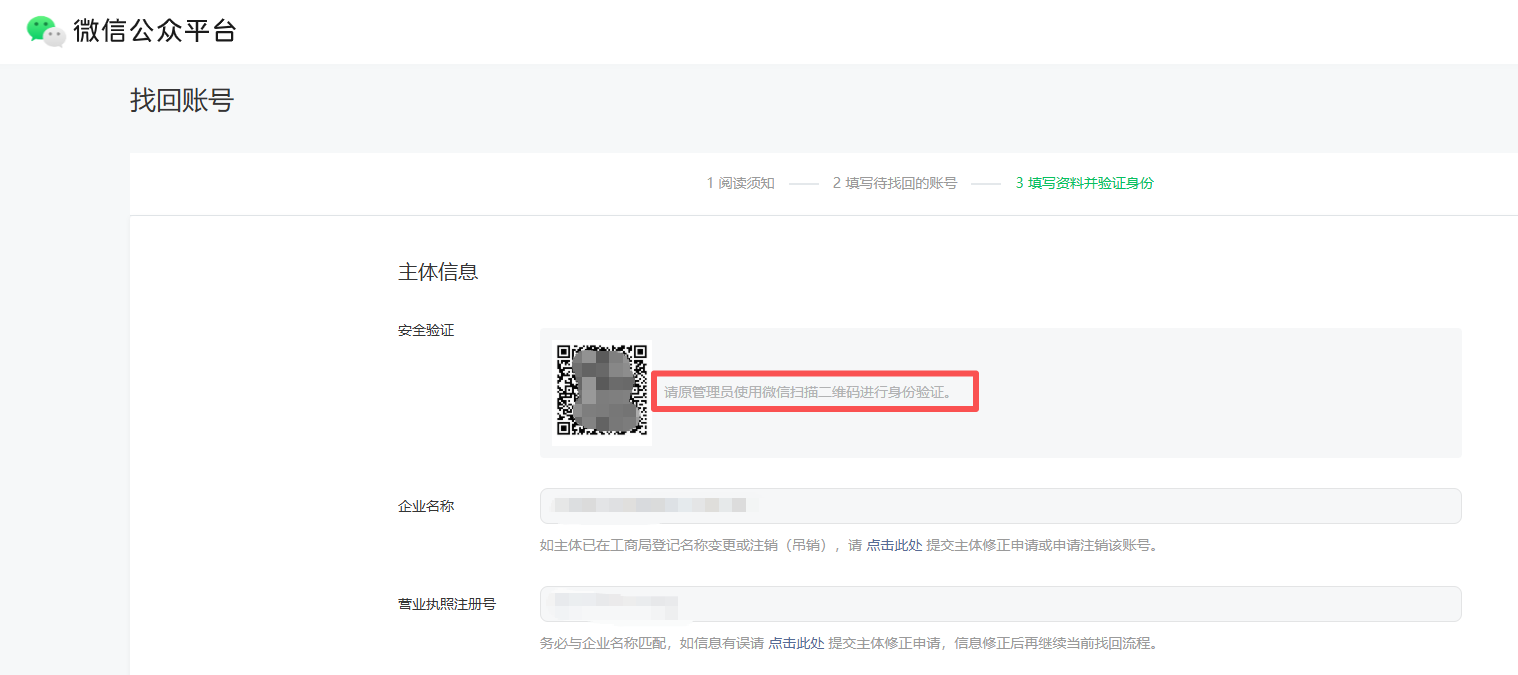Go to step 2 填写待找回的账号
This screenshot has height=675, width=1518.
(894, 183)
